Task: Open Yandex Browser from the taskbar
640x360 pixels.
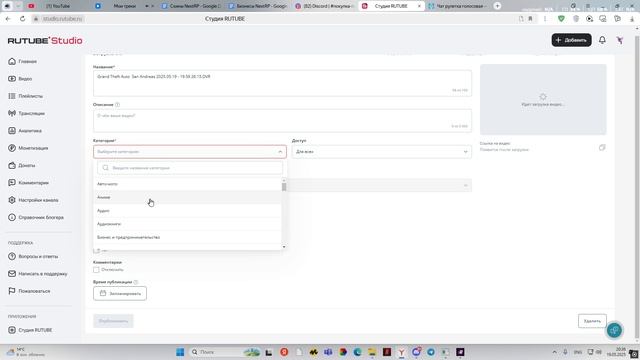Action: point(402,352)
